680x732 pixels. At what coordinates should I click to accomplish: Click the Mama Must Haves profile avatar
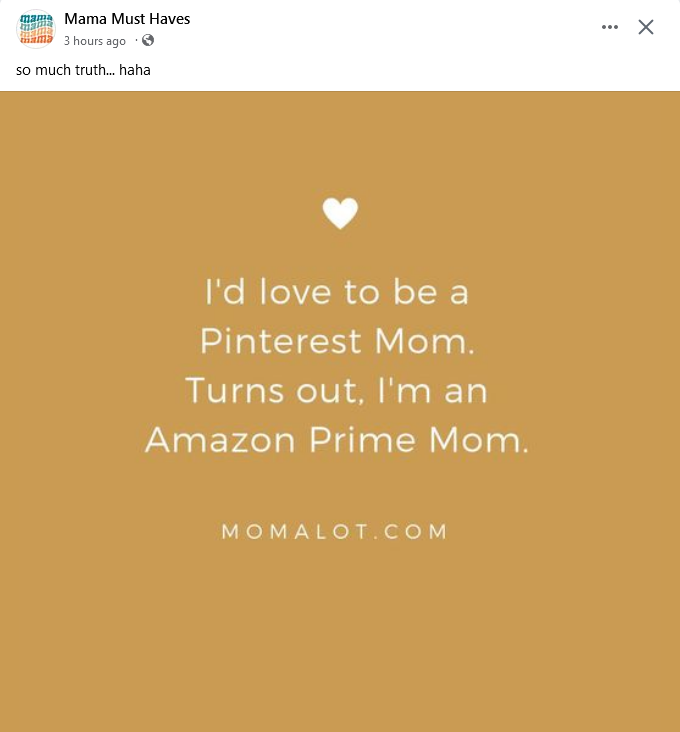(x=36, y=29)
